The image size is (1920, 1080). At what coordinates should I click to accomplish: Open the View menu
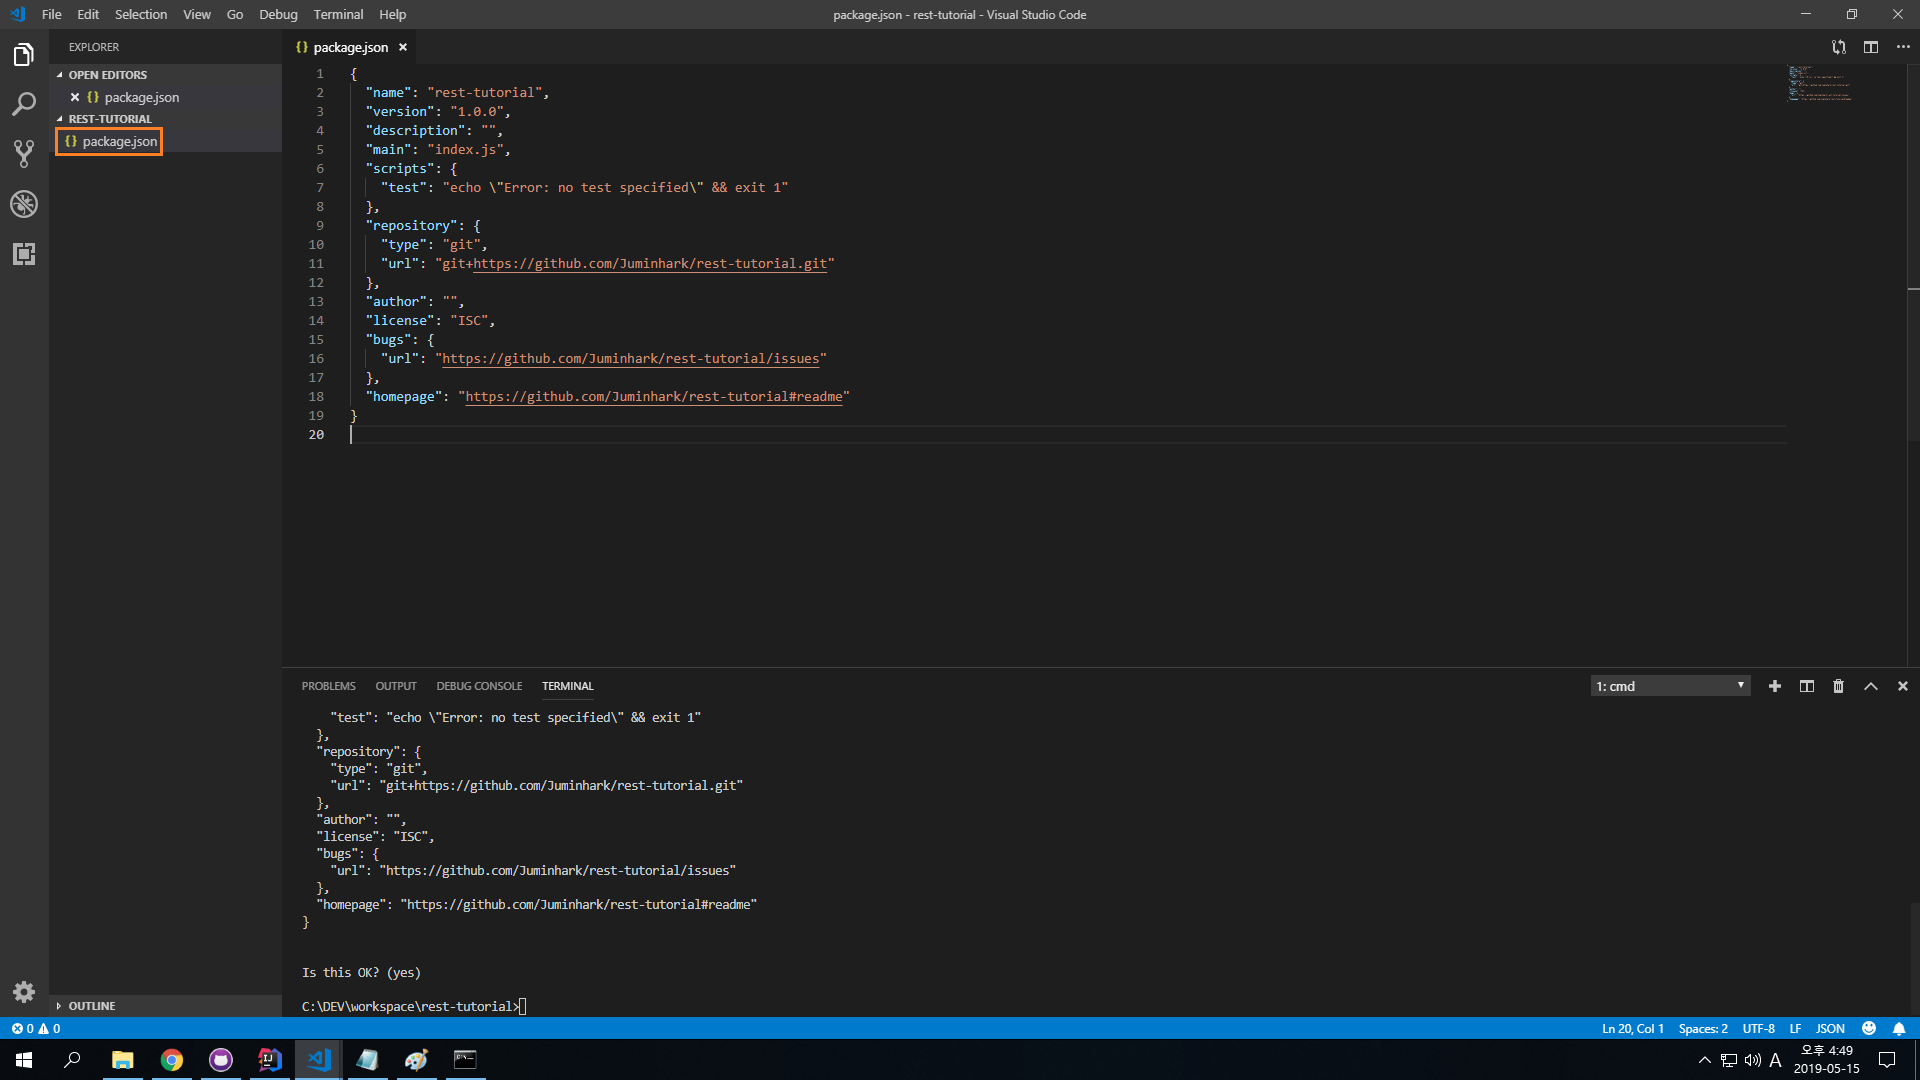pos(197,14)
